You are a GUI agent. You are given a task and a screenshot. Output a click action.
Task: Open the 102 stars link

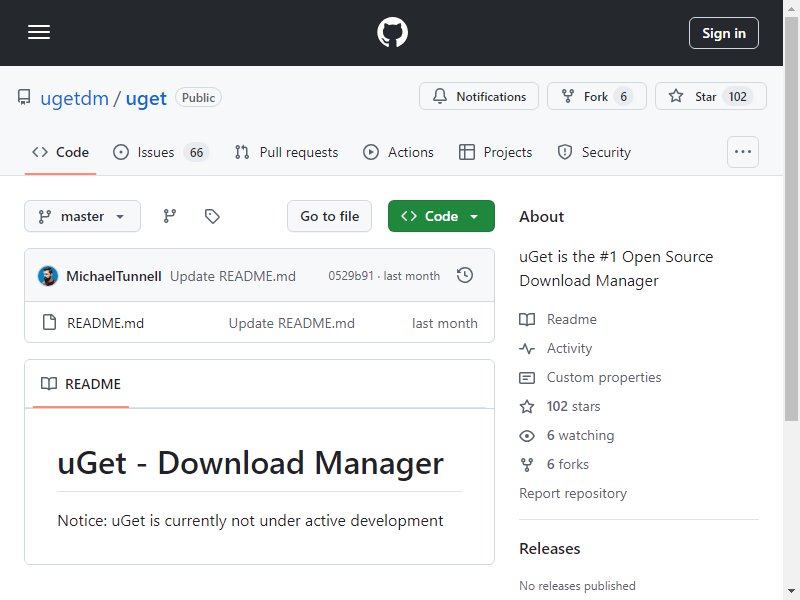(x=573, y=407)
